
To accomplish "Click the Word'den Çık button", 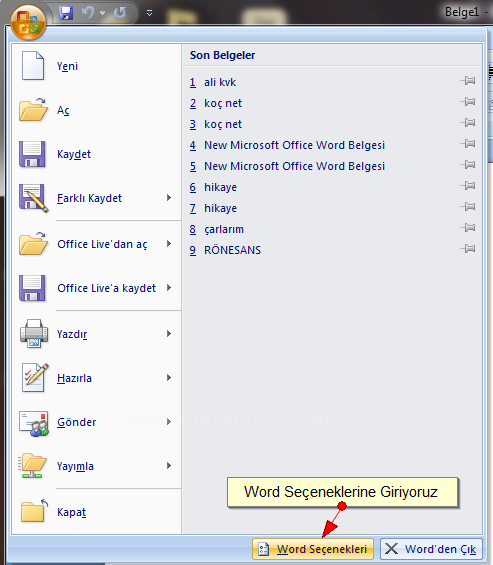I will click(431, 549).
